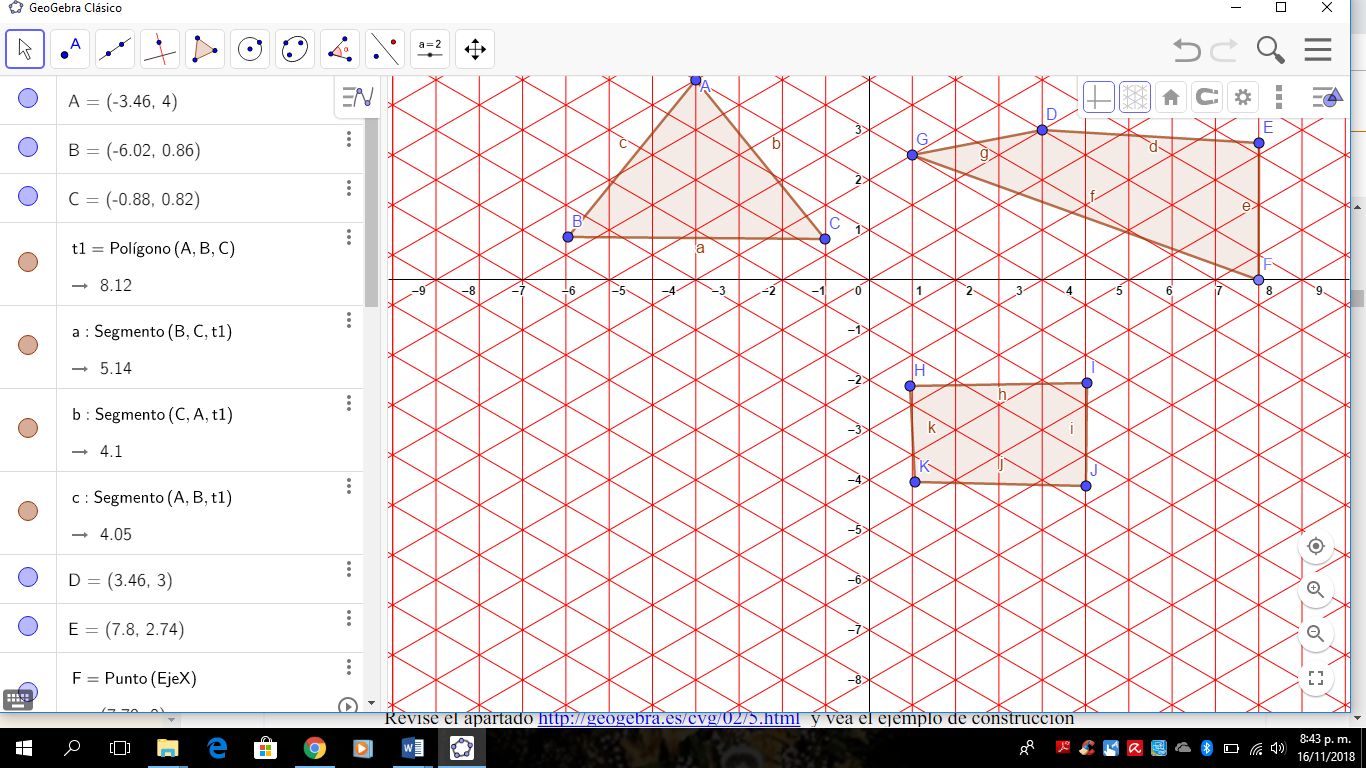Image resolution: width=1366 pixels, height=768 pixels.
Task: Select the Angle measurement tool
Action: coord(339,48)
